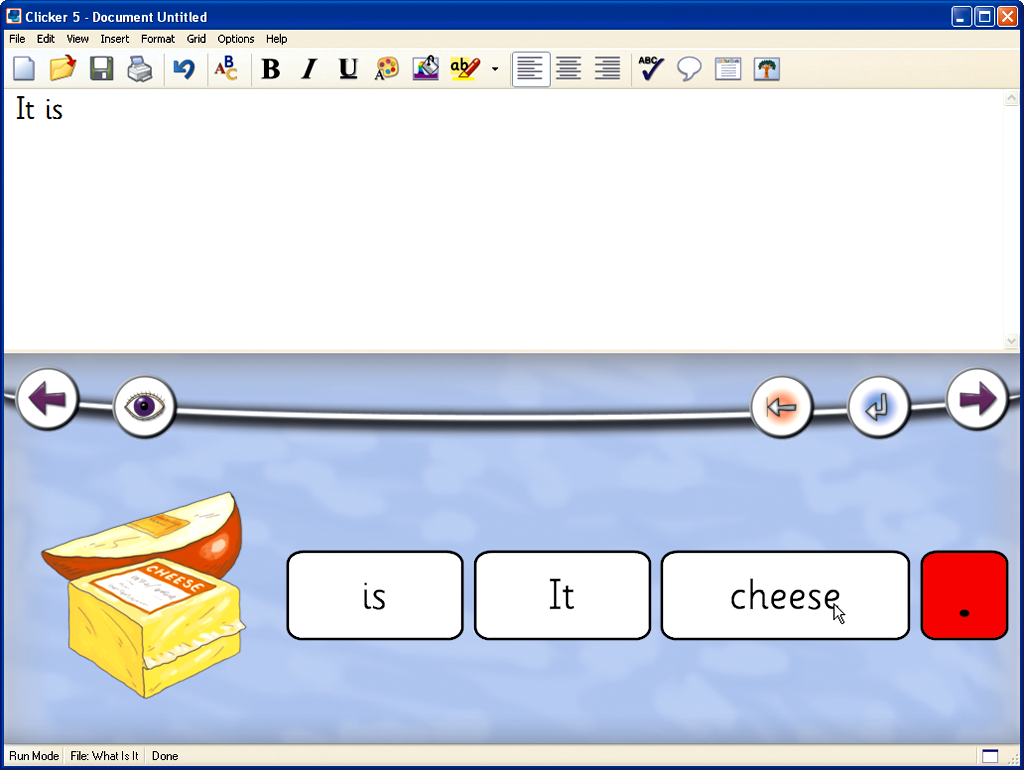
Task: Toggle italic formatting
Action: point(309,69)
